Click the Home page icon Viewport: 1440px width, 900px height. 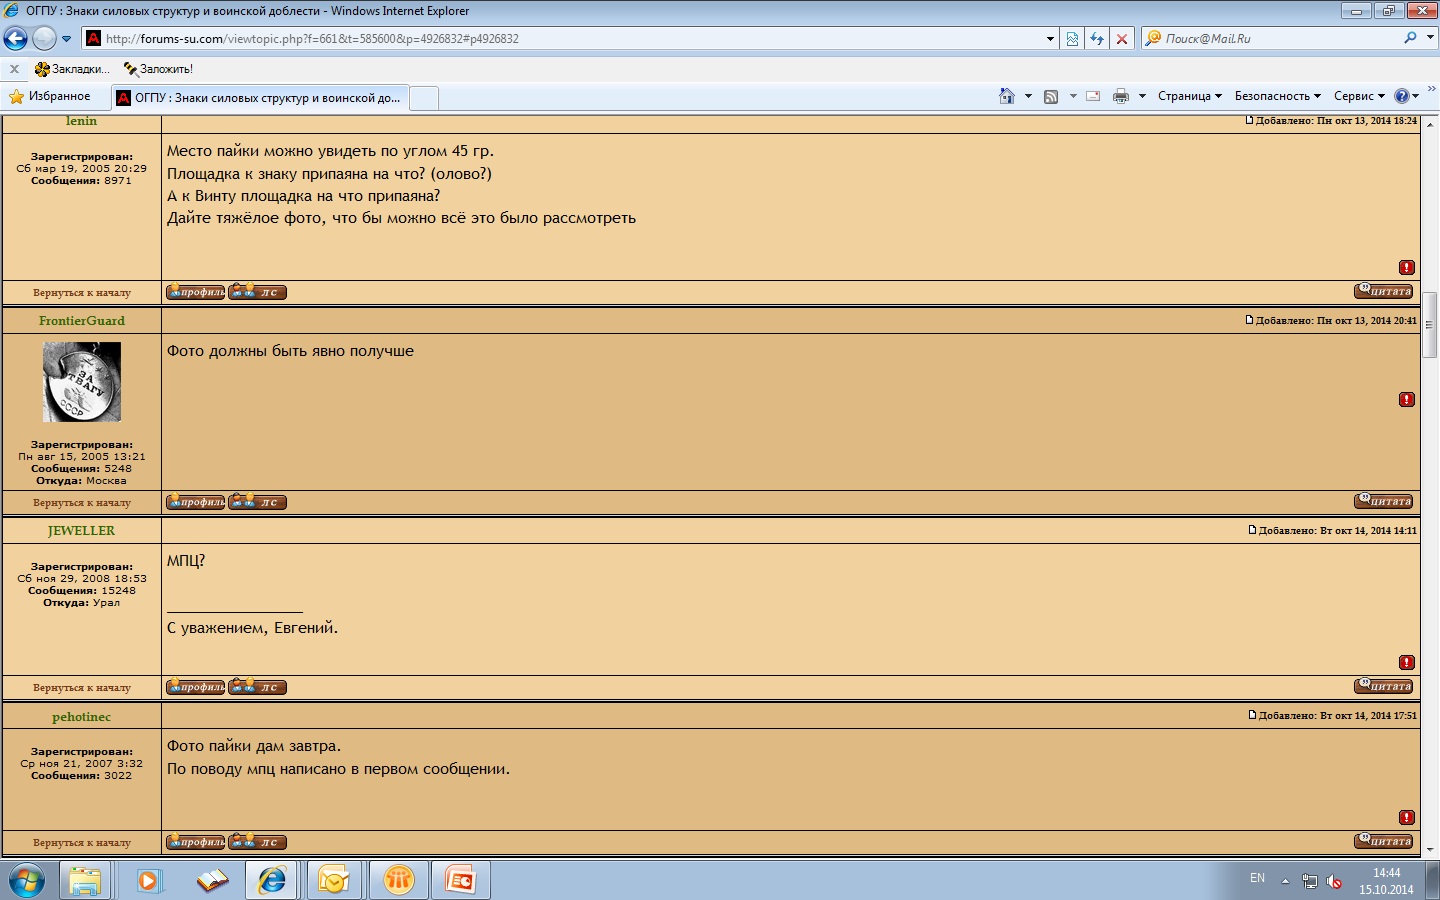(1006, 96)
